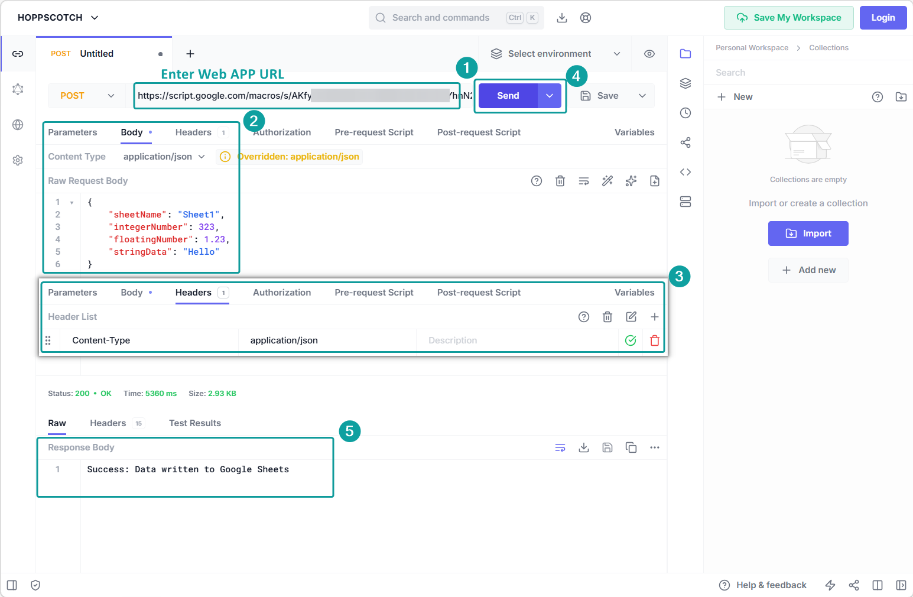913x597 pixels.
Task: Click the Send request button
Action: click(508, 96)
